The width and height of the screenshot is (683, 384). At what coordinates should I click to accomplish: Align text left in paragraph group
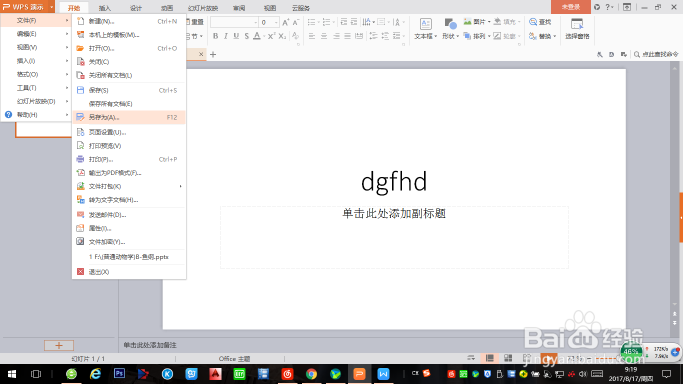coord(312,36)
